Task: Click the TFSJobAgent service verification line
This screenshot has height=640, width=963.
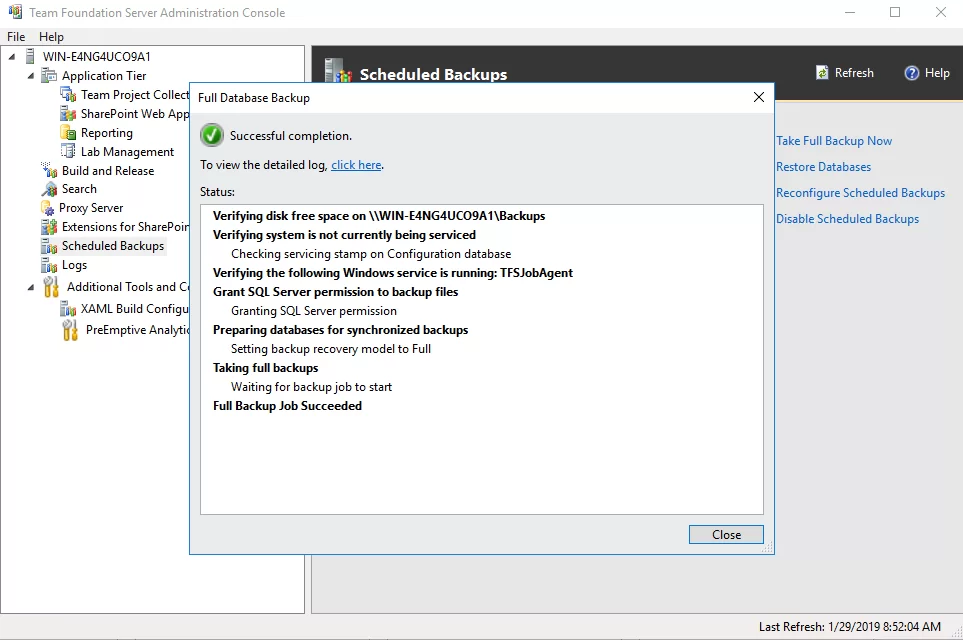Action: pyautogui.click(x=392, y=273)
